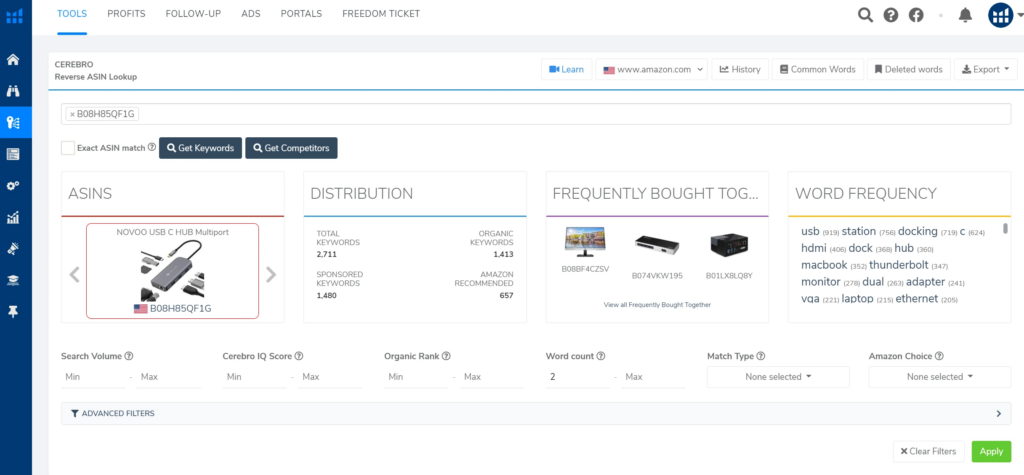The height and width of the screenshot is (475, 1024).
Task: Enable the Exact ASIN match checkbox
Action: [x=68, y=148]
